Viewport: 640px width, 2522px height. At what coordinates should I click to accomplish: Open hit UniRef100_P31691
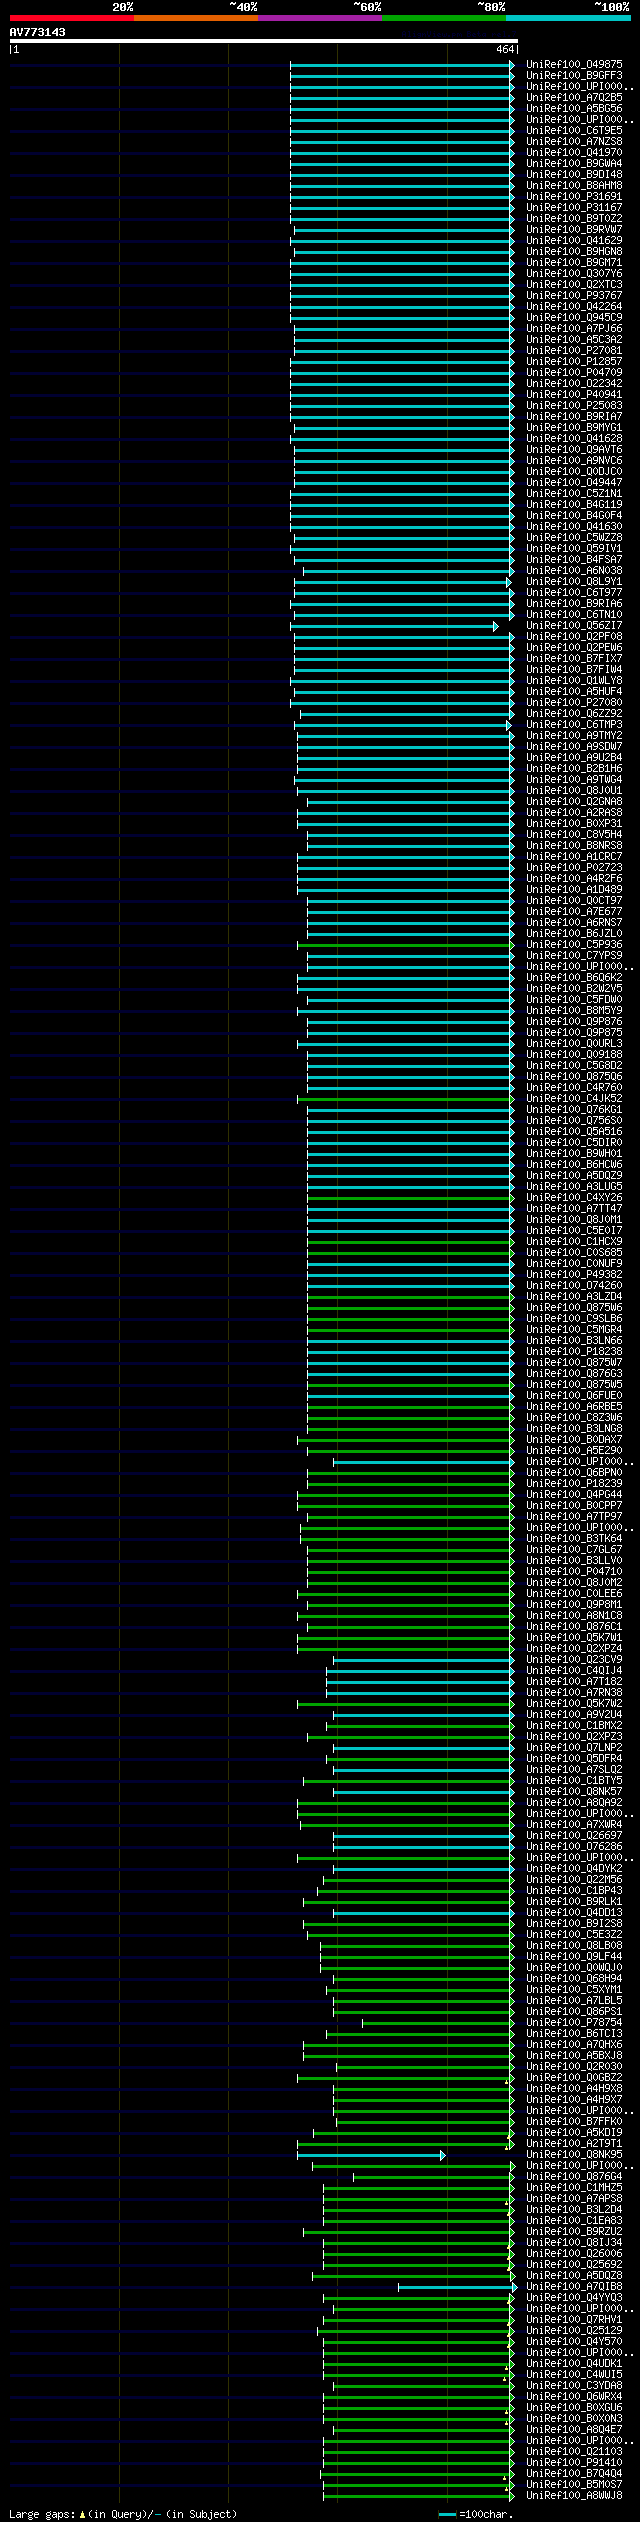574,196
